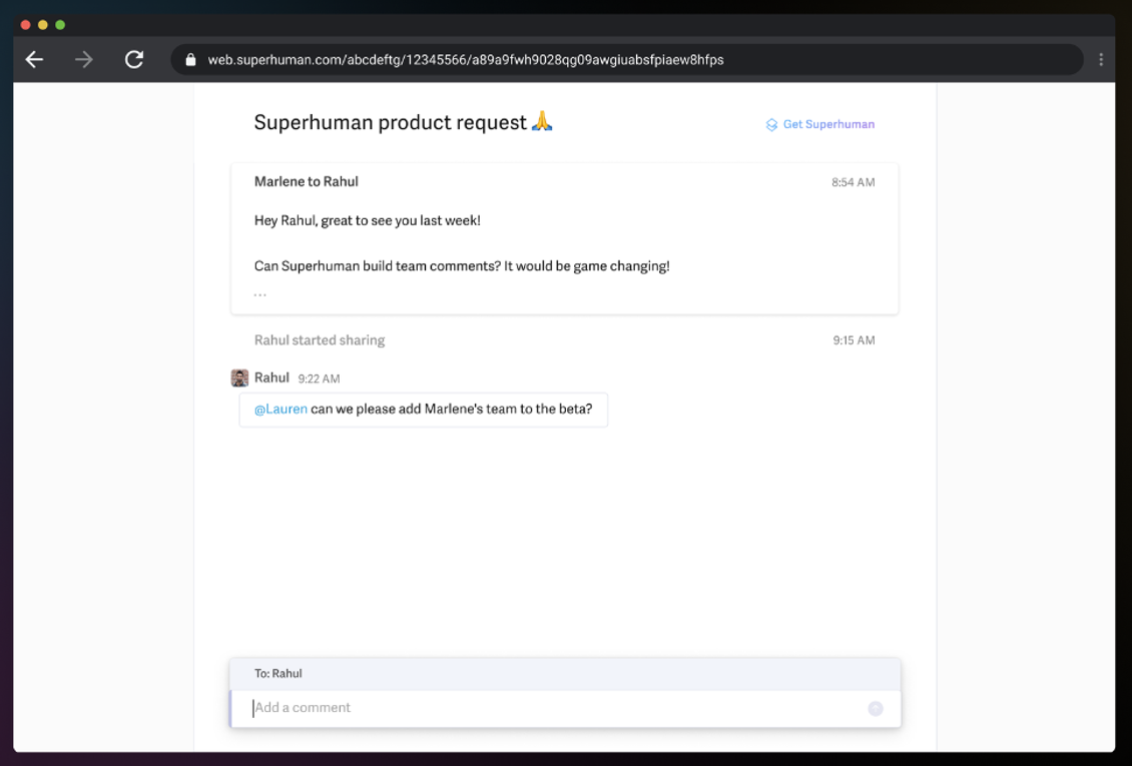Click the green maximize window button
The image size is (1132, 766).
point(60,25)
